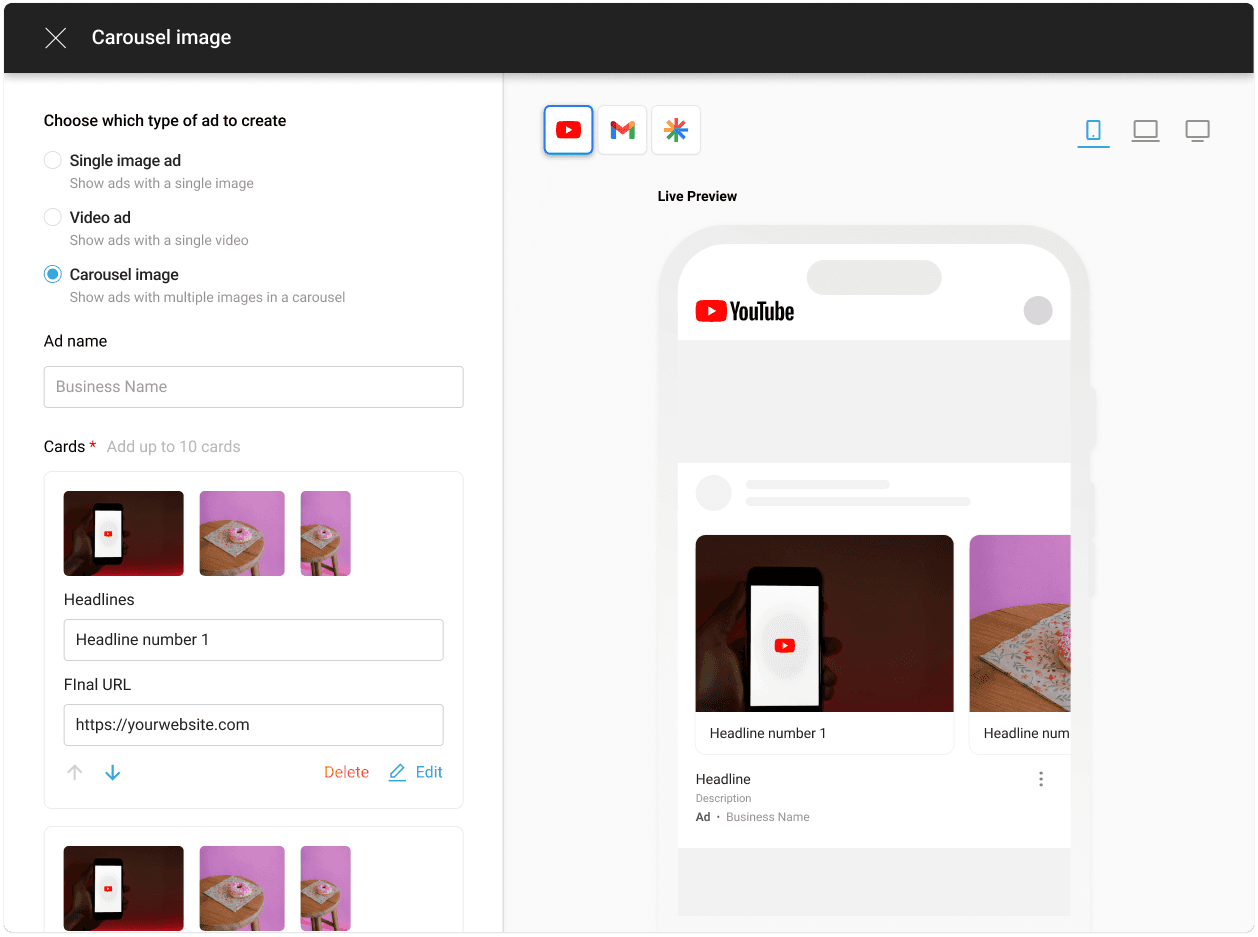Image resolution: width=1258 pixels, height=937 pixels.
Task: Switch preview to Discover icon
Action: coord(676,130)
